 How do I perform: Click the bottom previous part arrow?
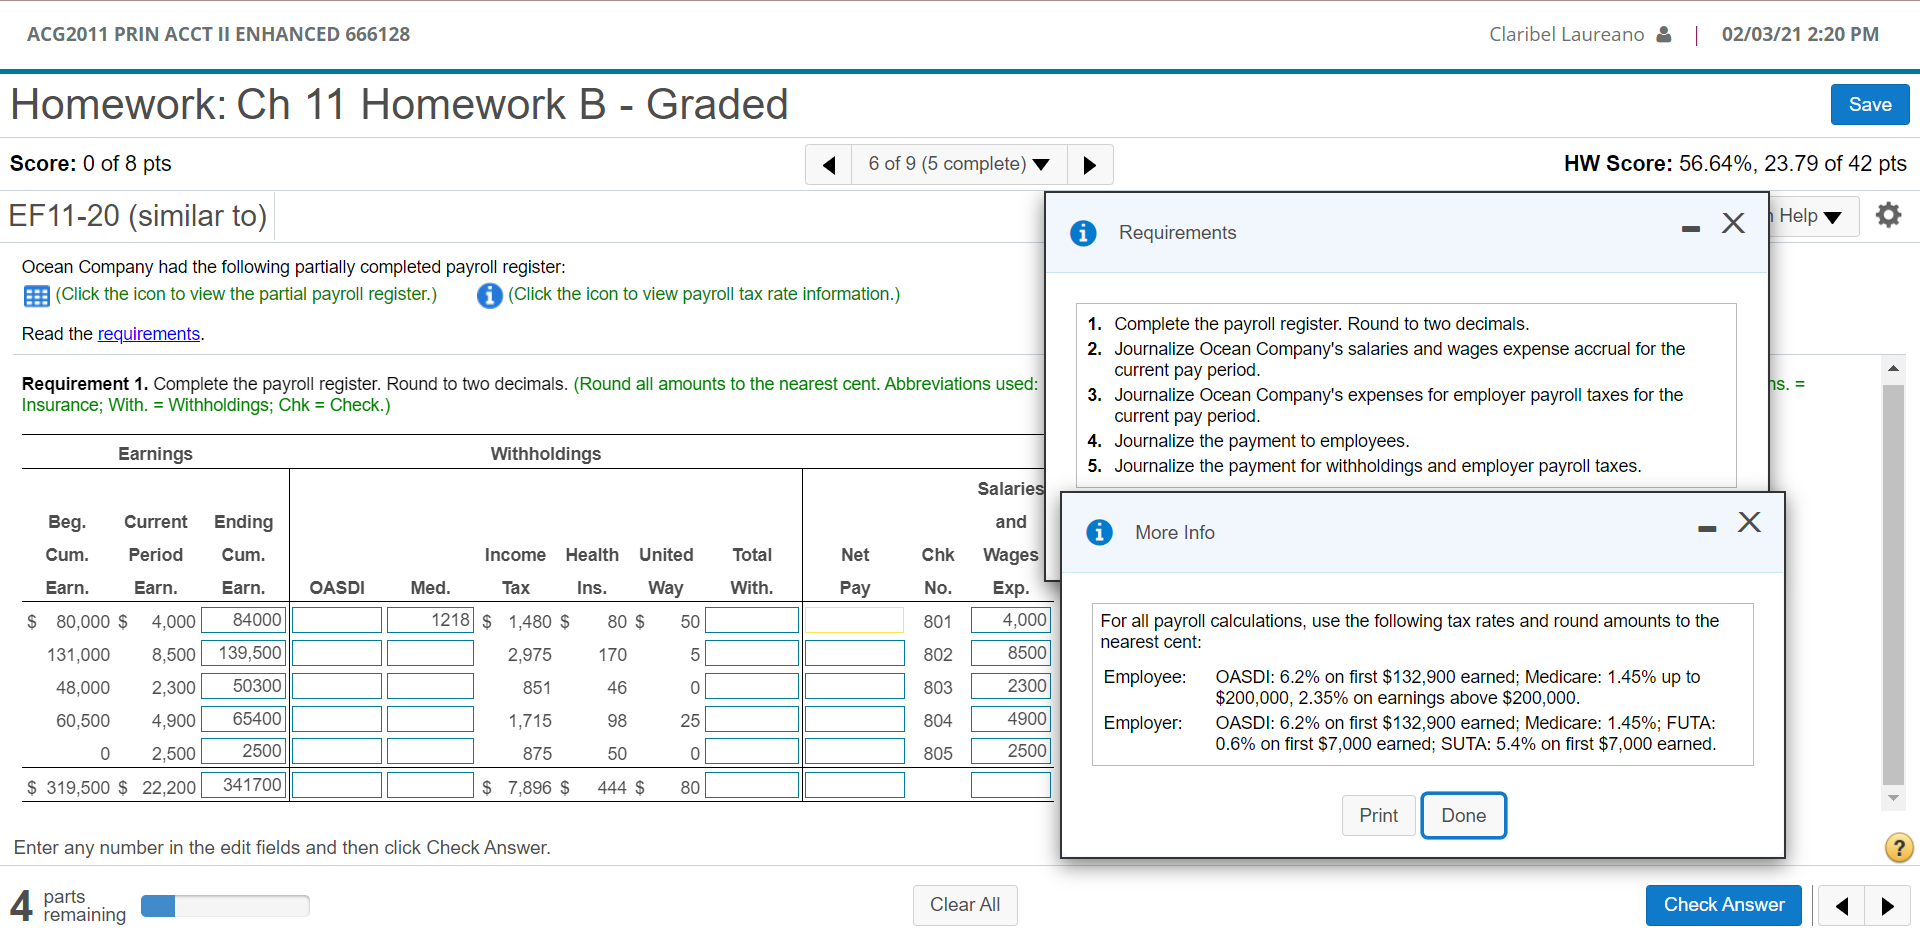1841,906
